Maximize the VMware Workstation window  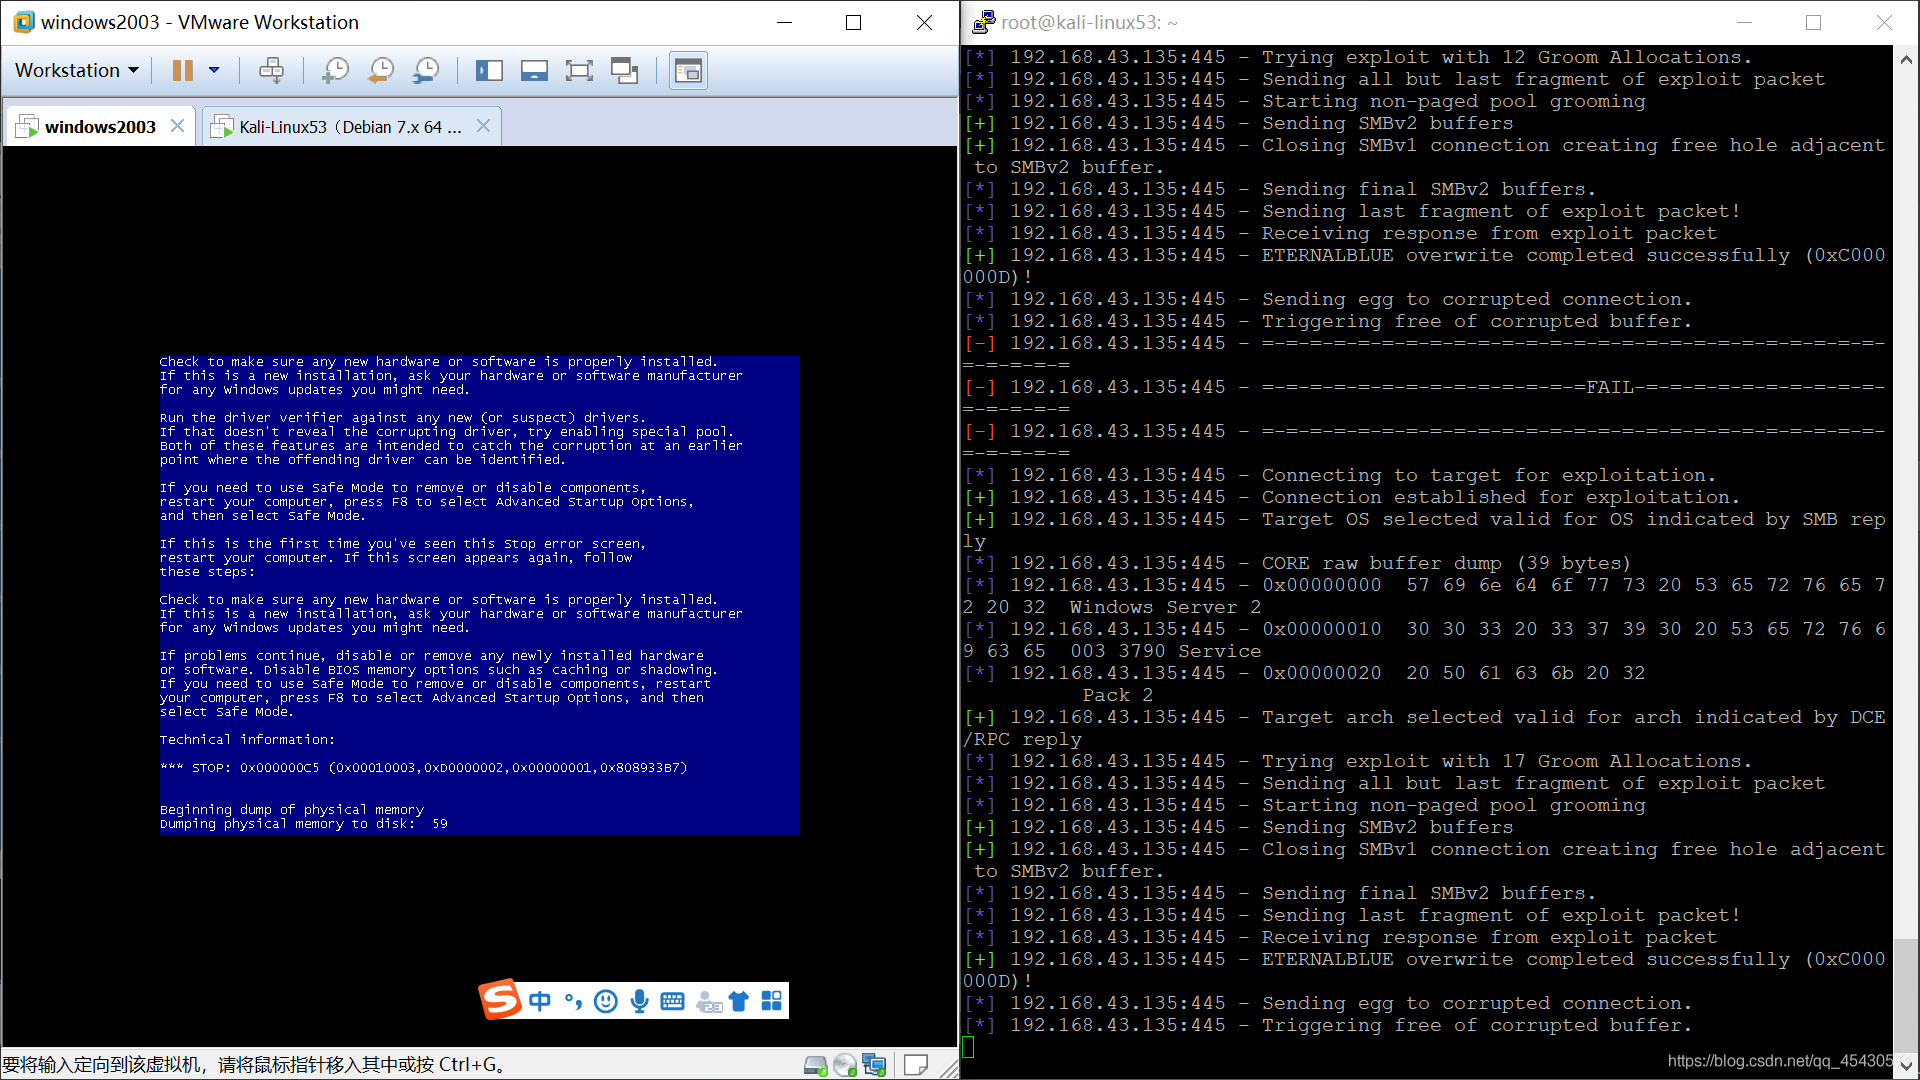(853, 22)
